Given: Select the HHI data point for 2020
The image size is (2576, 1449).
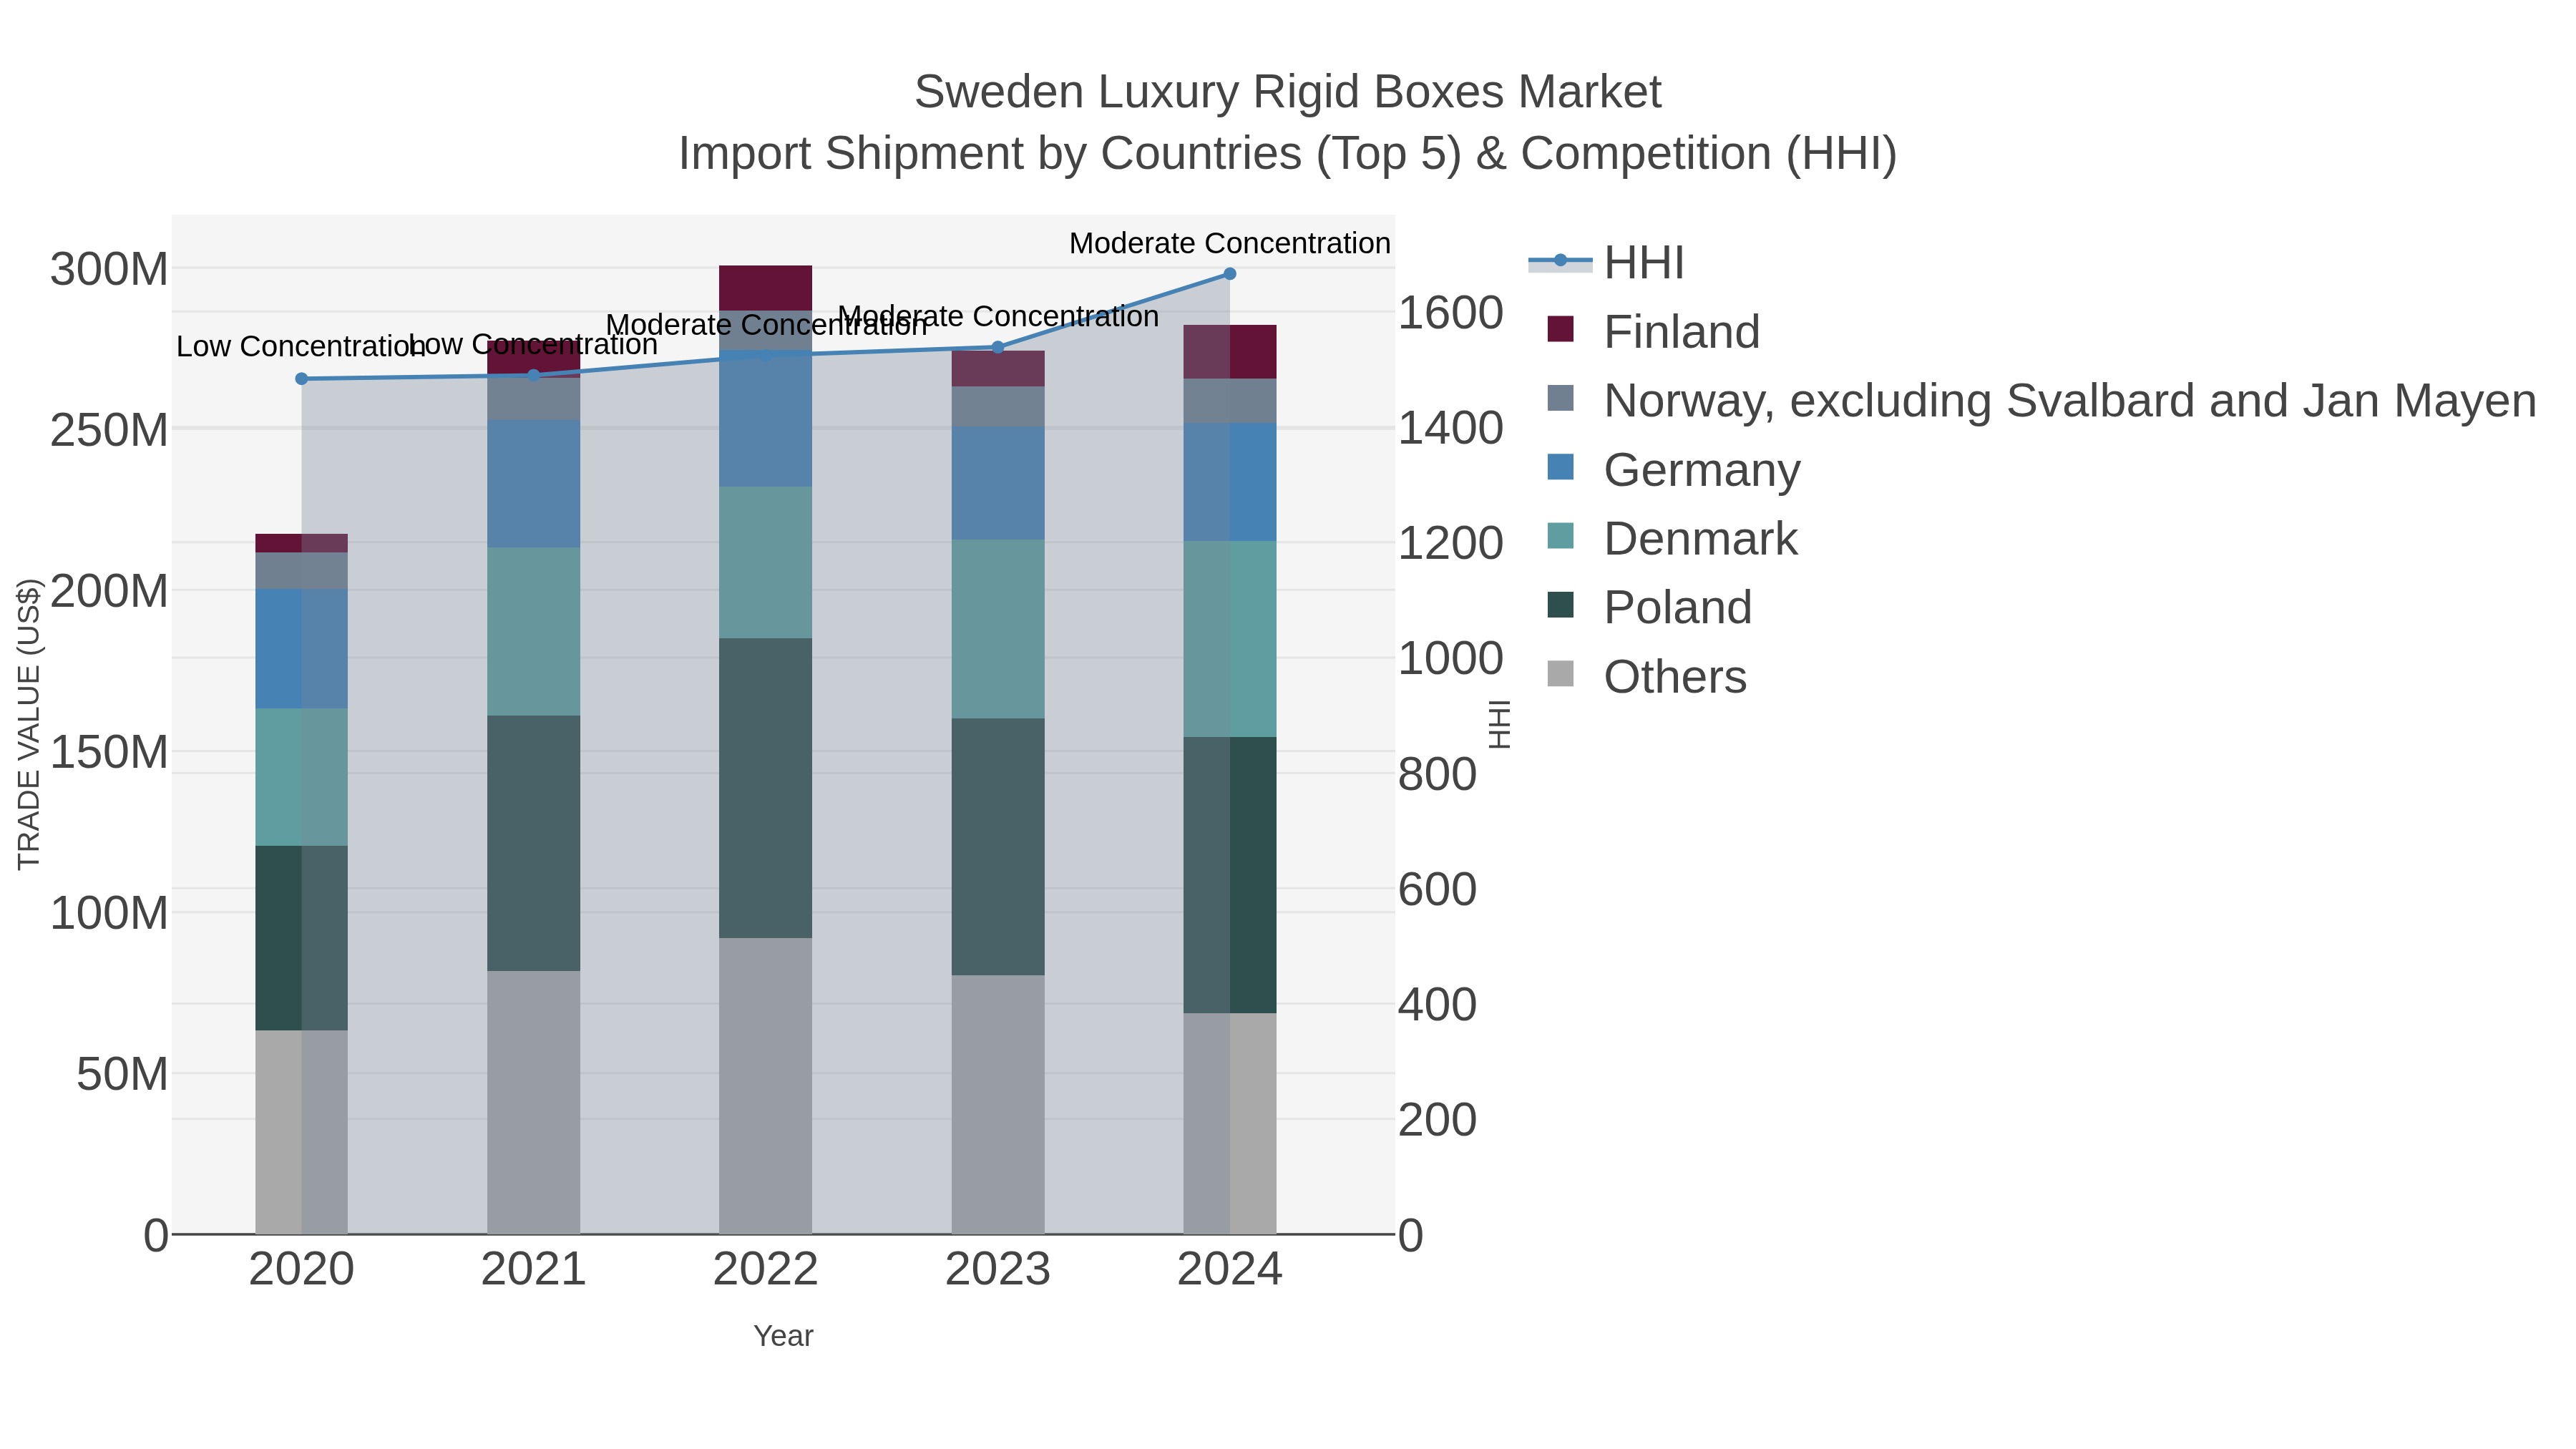Looking at the screenshot, I should point(302,379).
